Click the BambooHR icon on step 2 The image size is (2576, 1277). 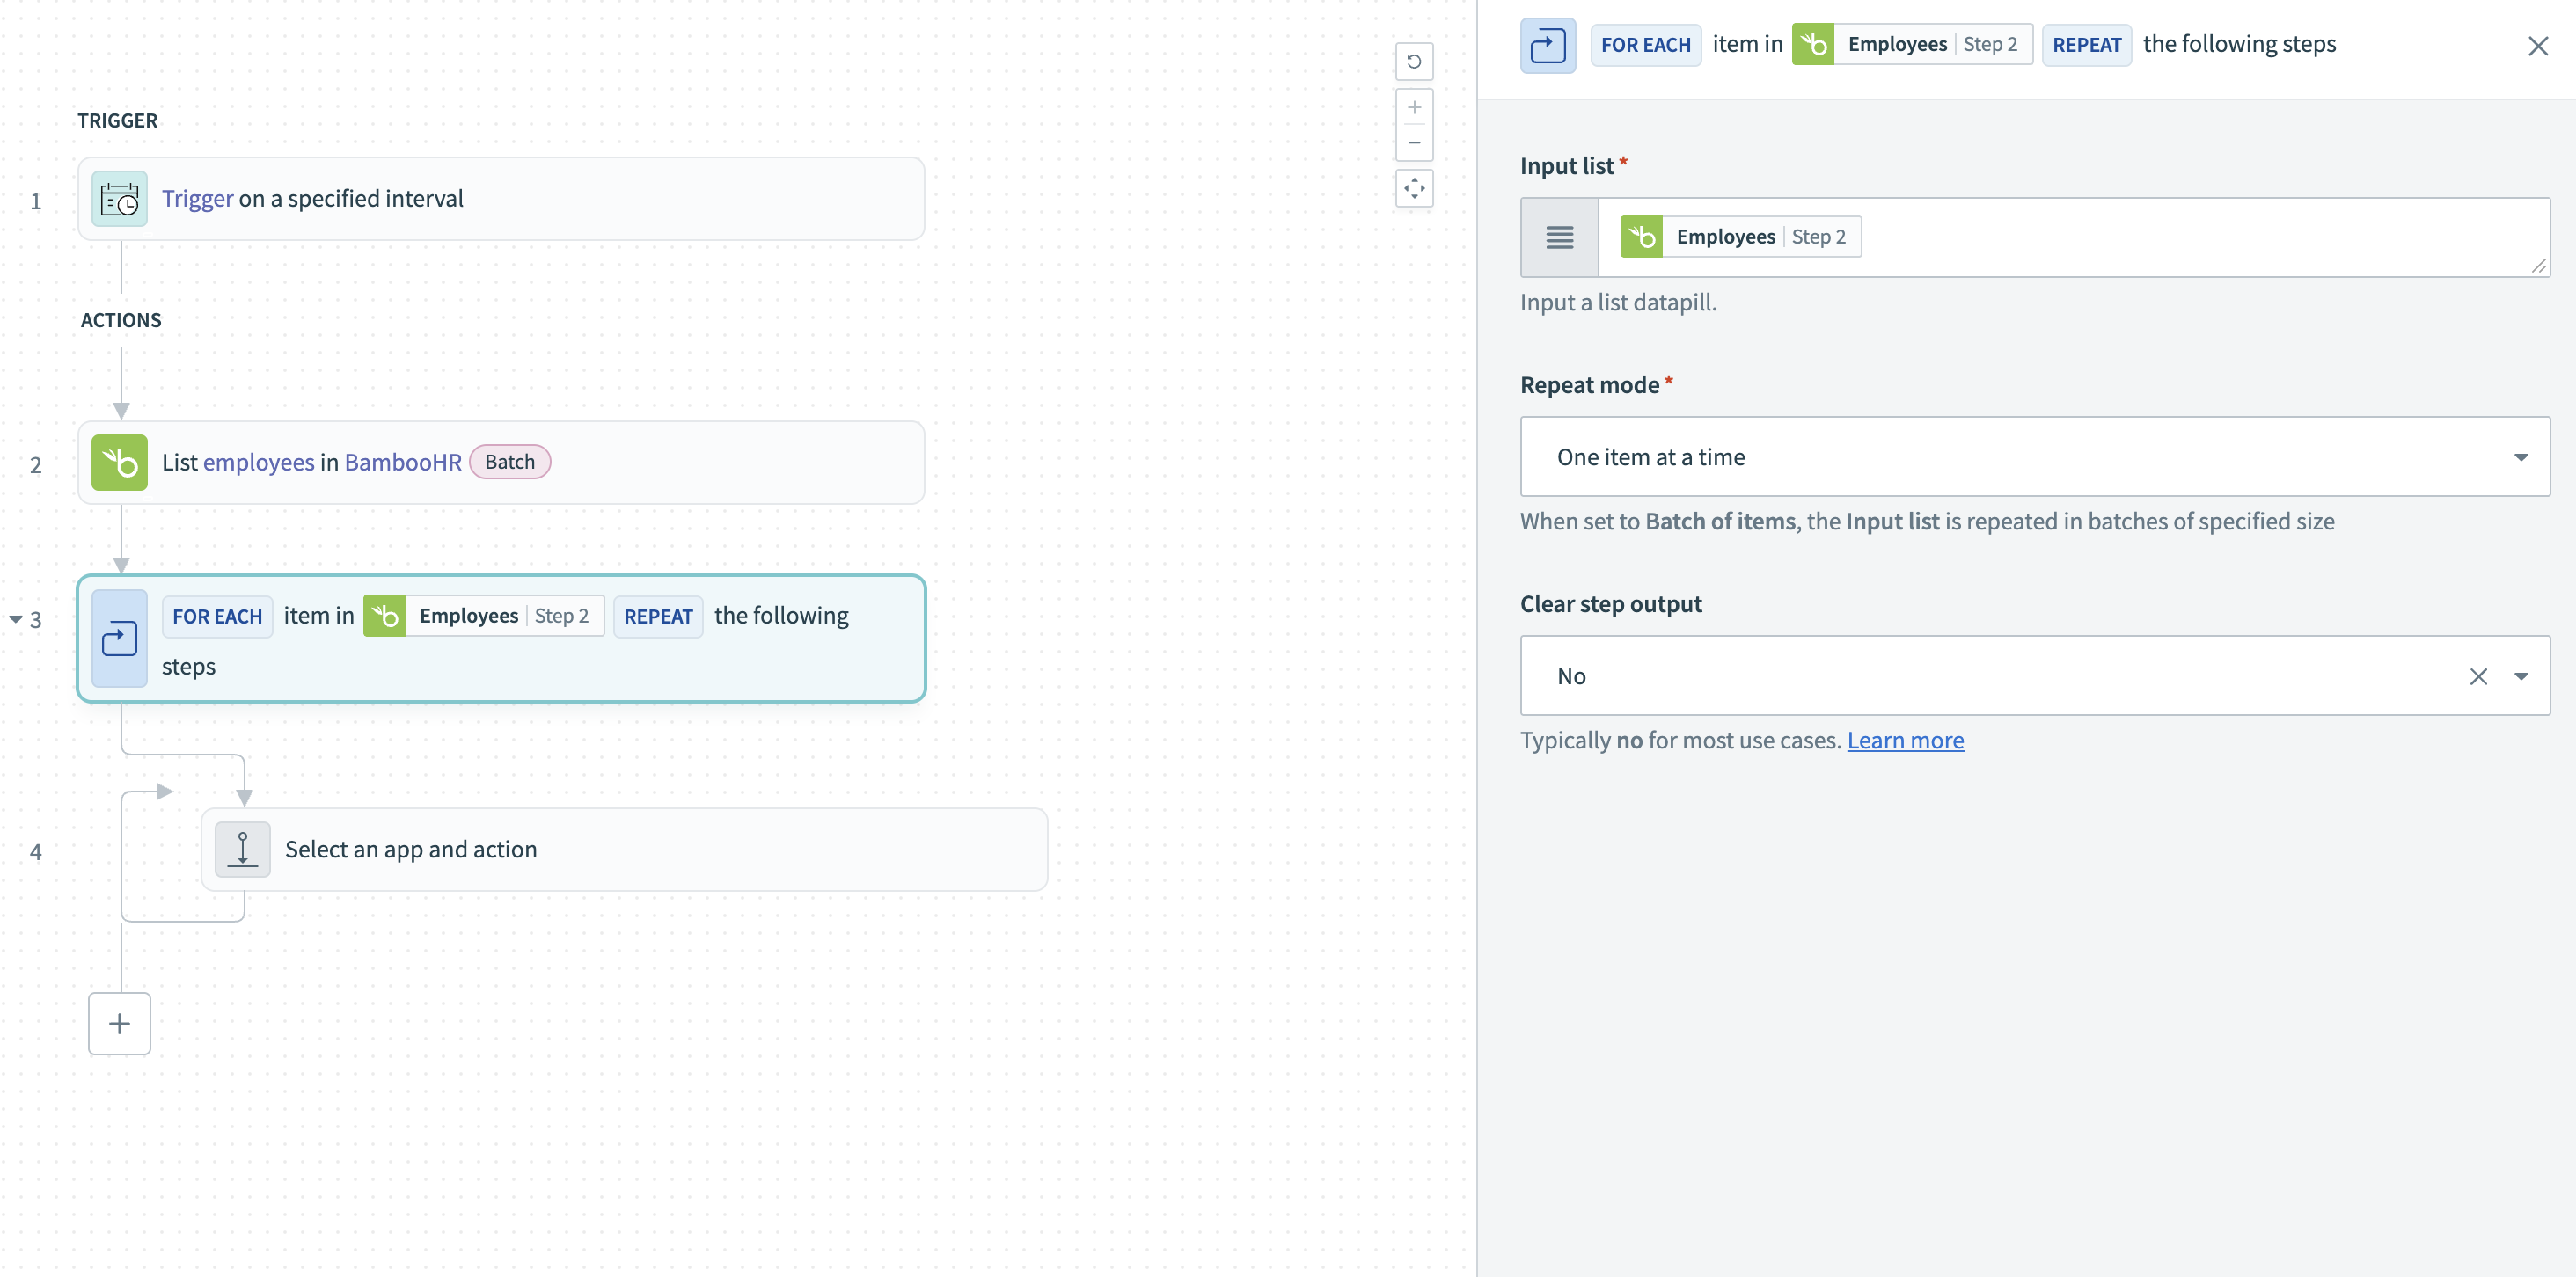[x=118, y=461]
